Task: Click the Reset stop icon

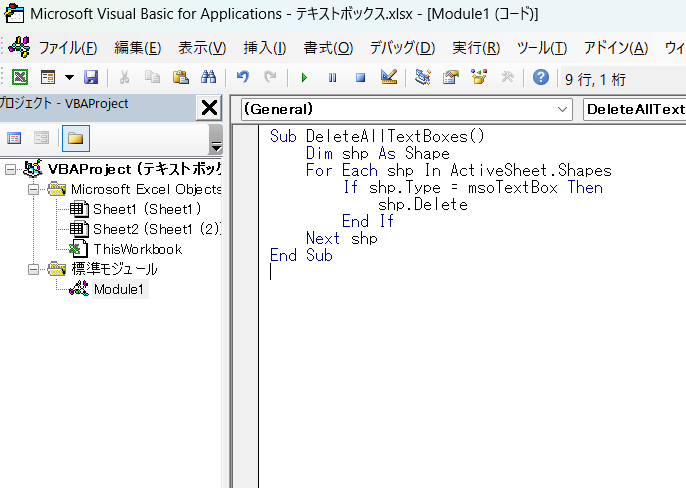Action: pos(360,77)
